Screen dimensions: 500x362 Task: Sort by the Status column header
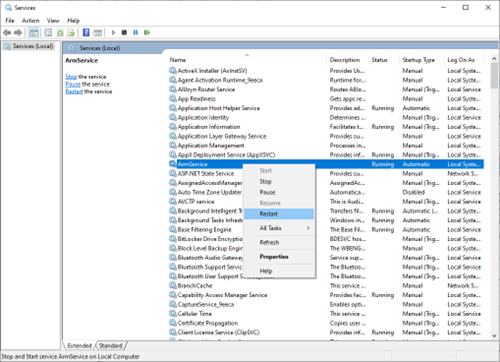pyautogui.click(x=384, y=60)
